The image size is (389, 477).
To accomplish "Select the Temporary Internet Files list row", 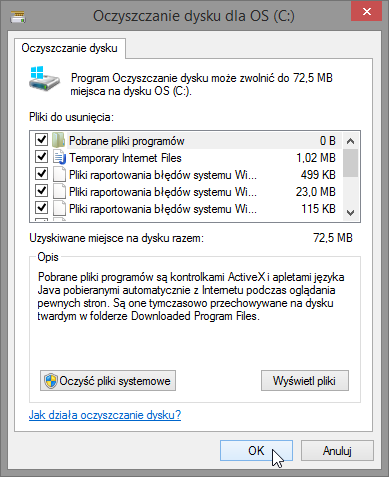I will point(188,157).
